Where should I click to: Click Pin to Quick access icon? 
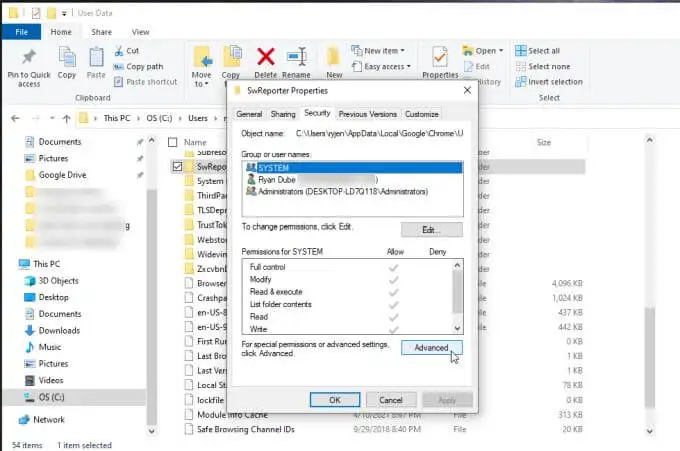tap(29, 57)
